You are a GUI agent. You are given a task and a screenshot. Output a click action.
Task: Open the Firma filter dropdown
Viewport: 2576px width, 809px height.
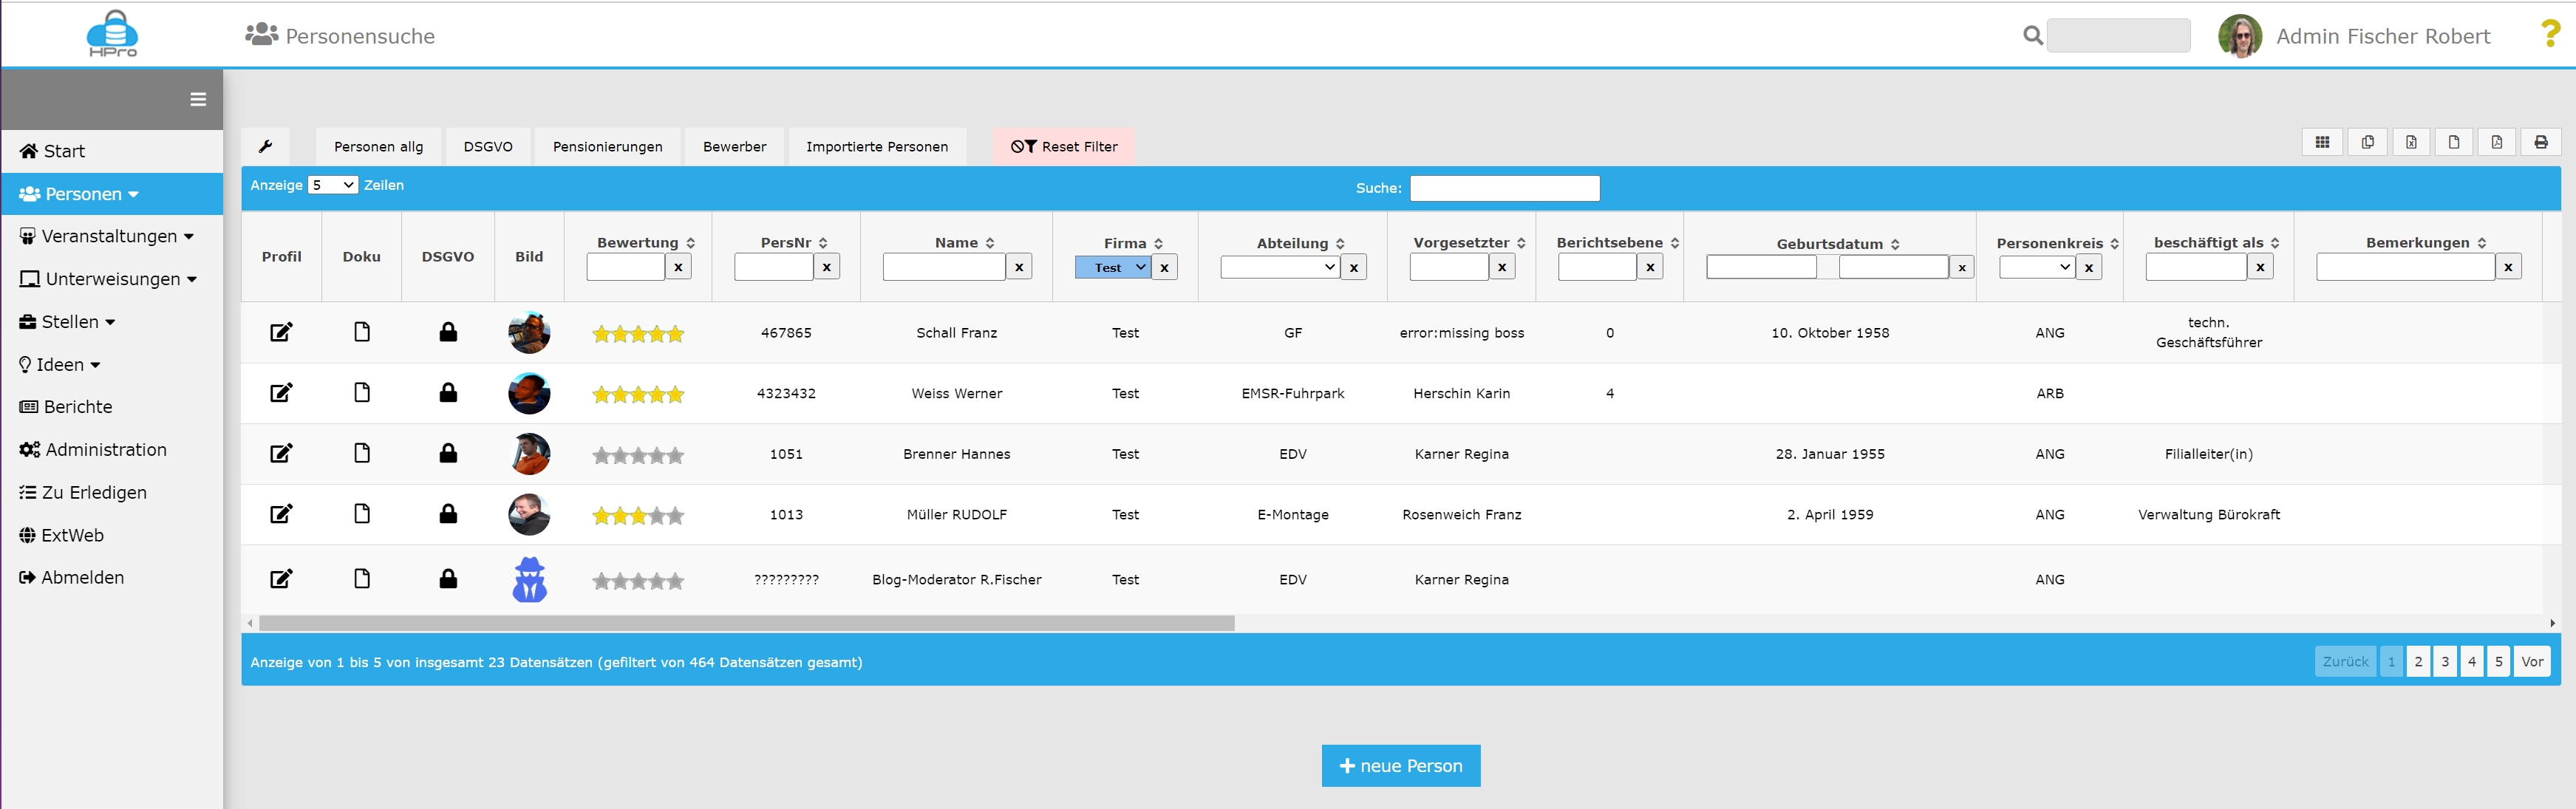[1113, 268]
